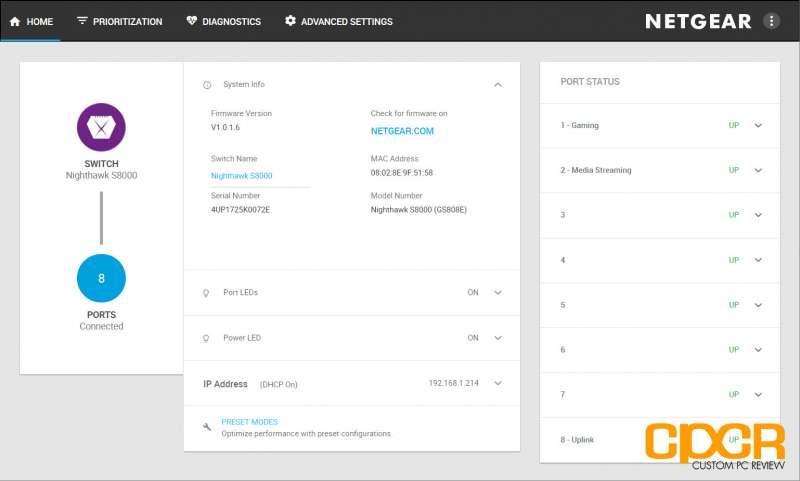The width and height of the screenshot is (800, 481).
Task: Click the System Info circle icon
Action: (207, 85)
